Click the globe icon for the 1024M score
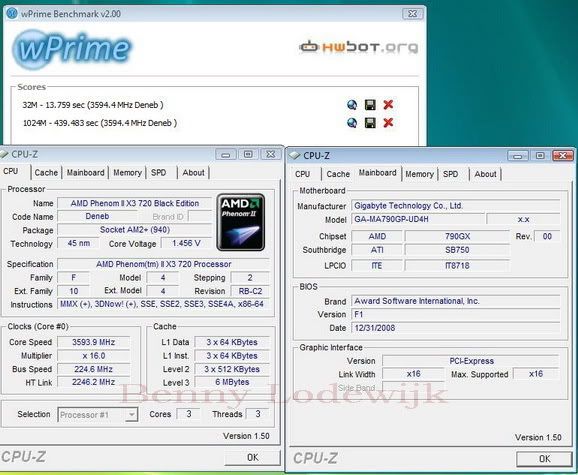This screenshot has width=578, height=475. click(x=352, y=123)
